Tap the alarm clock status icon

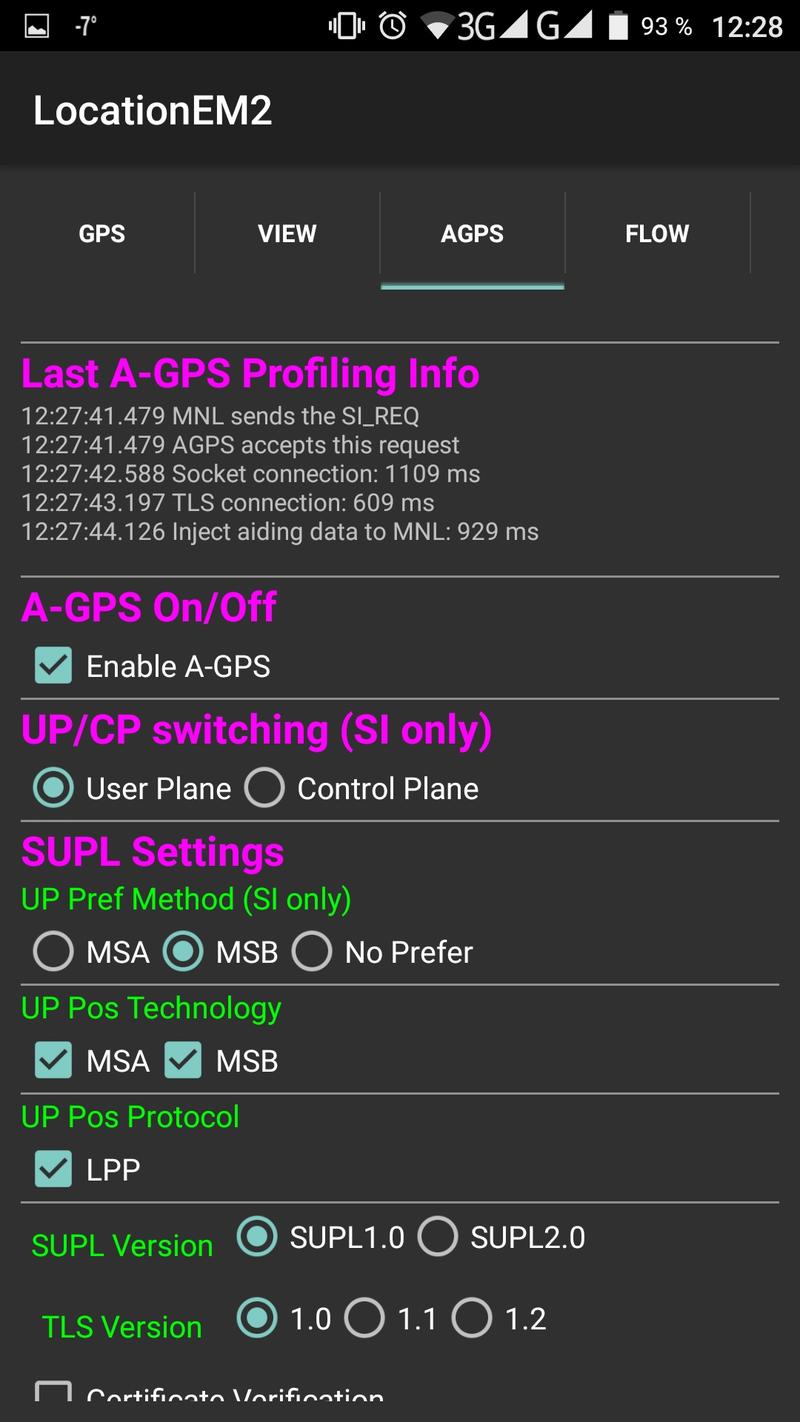[393, 26]
